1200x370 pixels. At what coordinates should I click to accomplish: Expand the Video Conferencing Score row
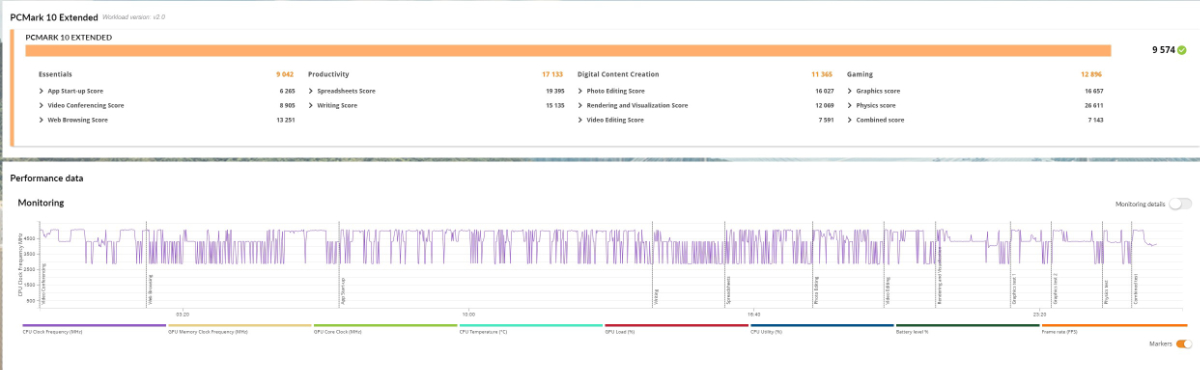pos(42,105)
